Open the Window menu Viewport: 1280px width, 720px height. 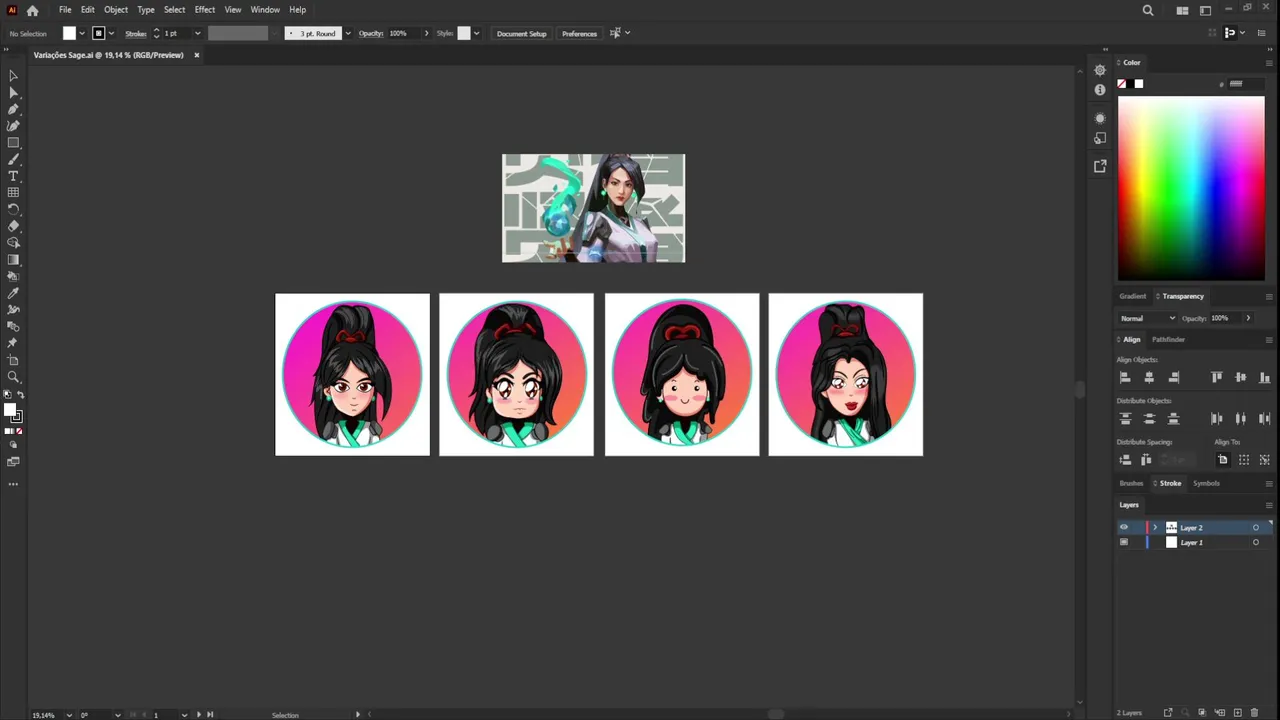(265, 10)
